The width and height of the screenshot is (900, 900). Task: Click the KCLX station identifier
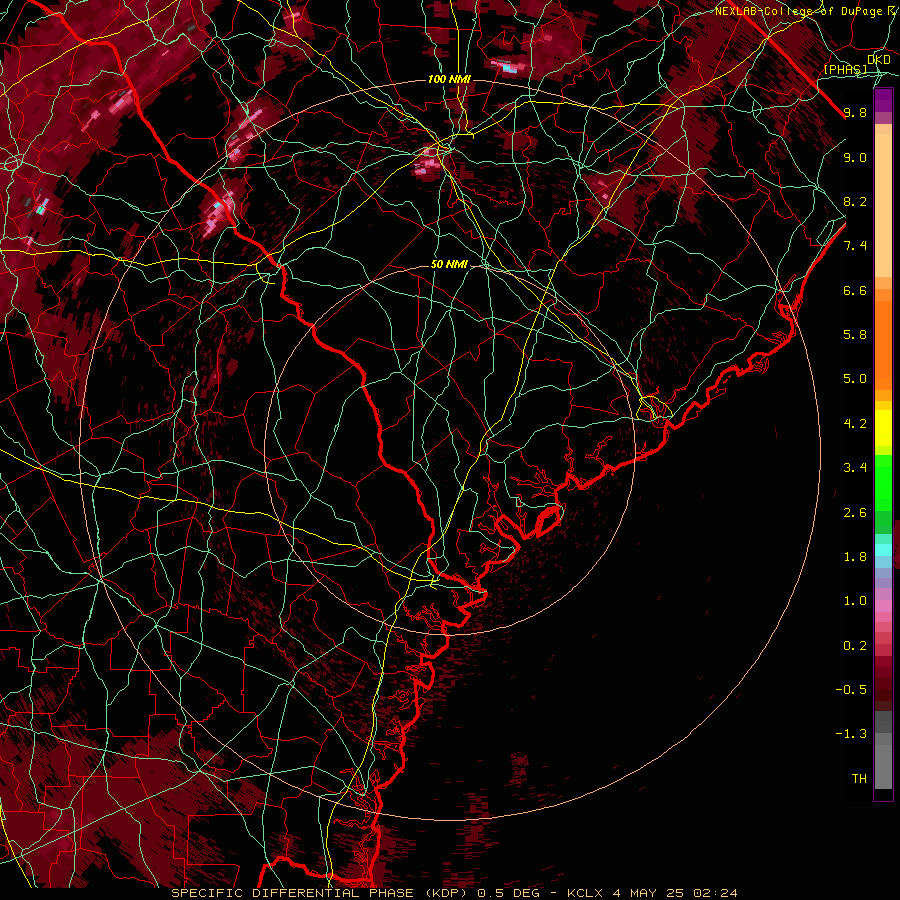[x=585, y=893]
